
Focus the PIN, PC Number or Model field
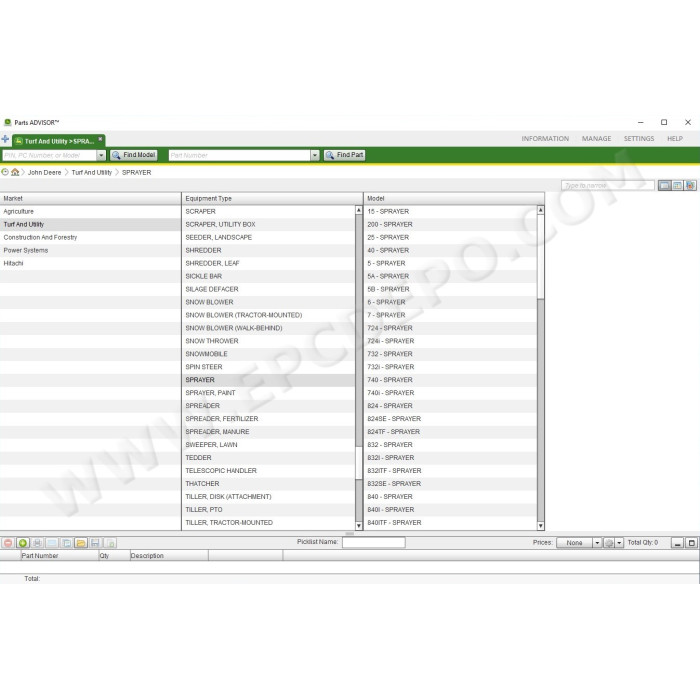[x=49, y=155]
